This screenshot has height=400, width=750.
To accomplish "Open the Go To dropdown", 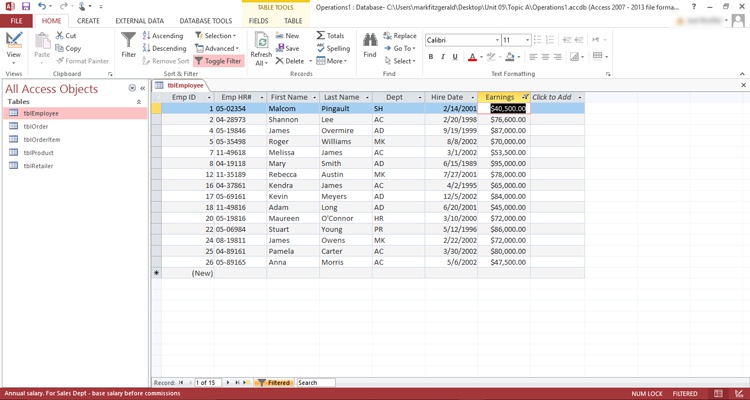I will 400,48.
